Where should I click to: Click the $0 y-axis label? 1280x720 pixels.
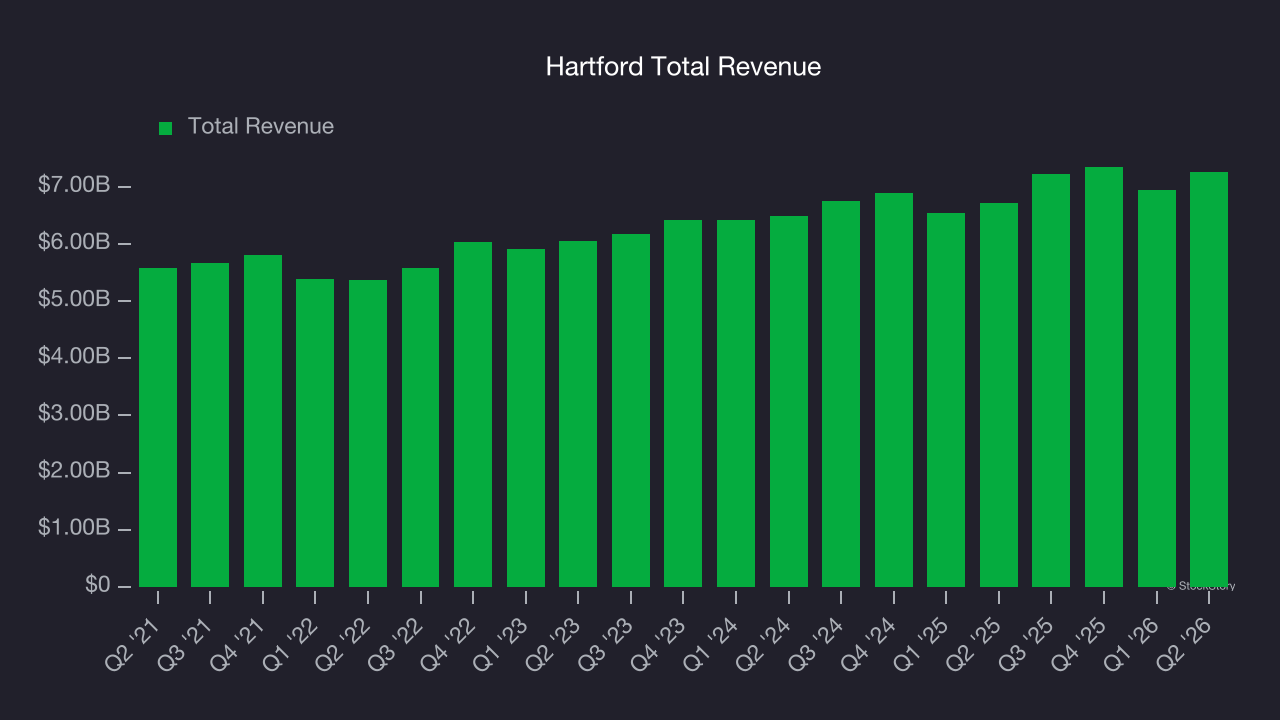96,584
